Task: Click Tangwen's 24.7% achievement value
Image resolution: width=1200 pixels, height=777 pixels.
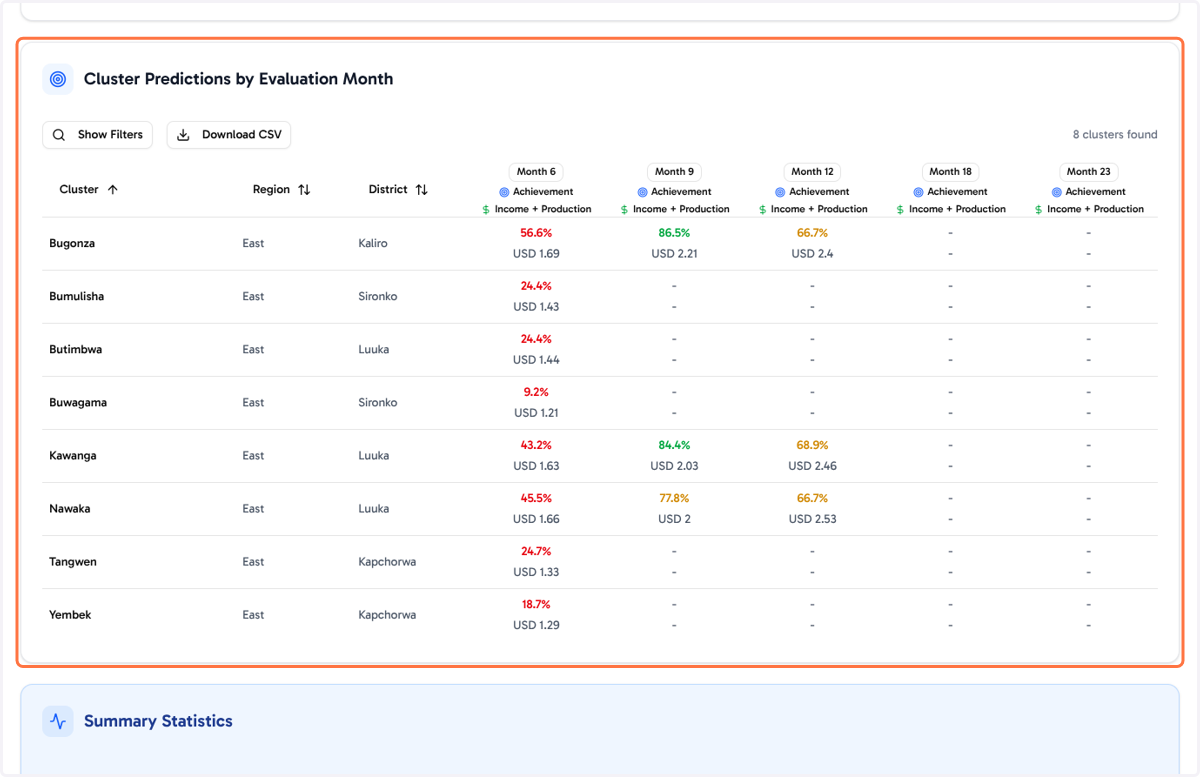Action: (x=536, y=551)
